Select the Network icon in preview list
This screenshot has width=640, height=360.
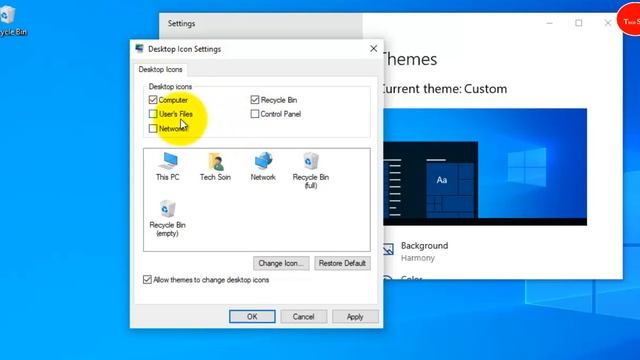point(263,166)
